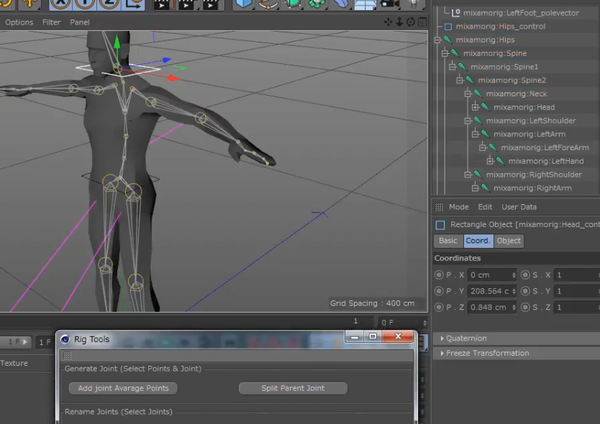Select mixamorig:RightShoulder in object tree

click(x=534, y=174)
